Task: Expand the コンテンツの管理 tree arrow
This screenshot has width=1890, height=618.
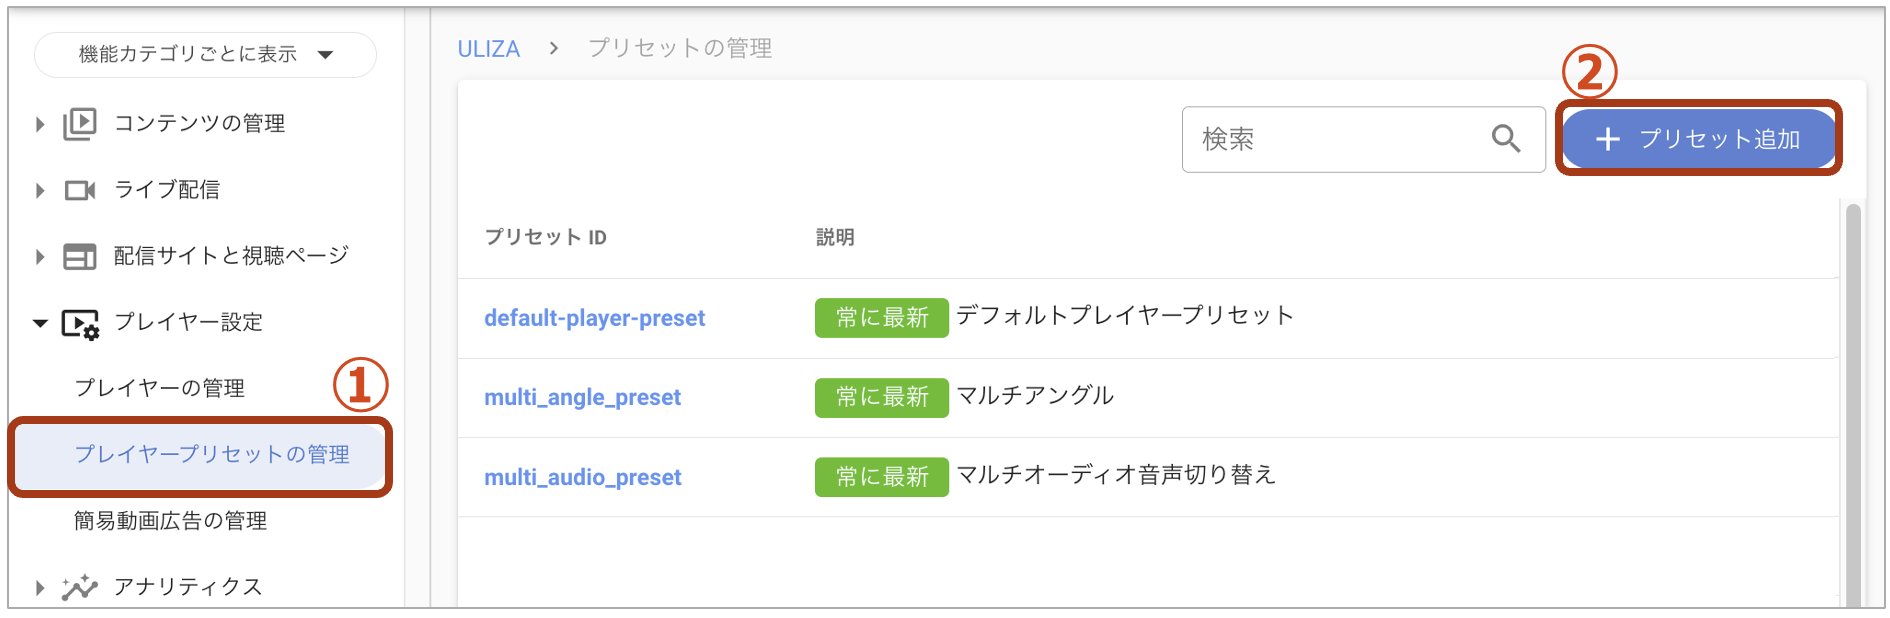Action: pyautogui.click(x=40, y=124)
